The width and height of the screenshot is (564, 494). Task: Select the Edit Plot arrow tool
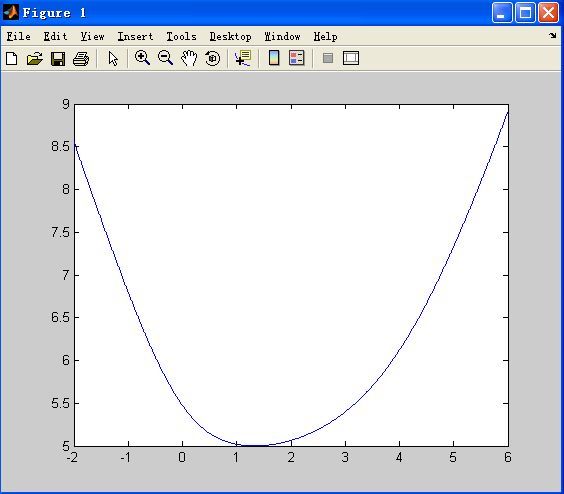coord(113,58)
